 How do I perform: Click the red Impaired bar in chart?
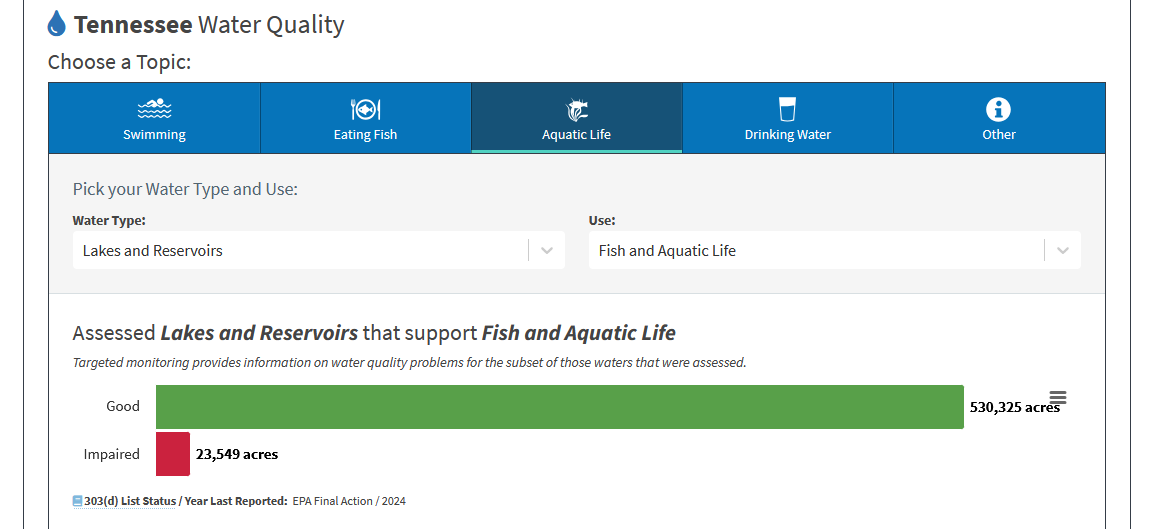click(x=172, y=454)
